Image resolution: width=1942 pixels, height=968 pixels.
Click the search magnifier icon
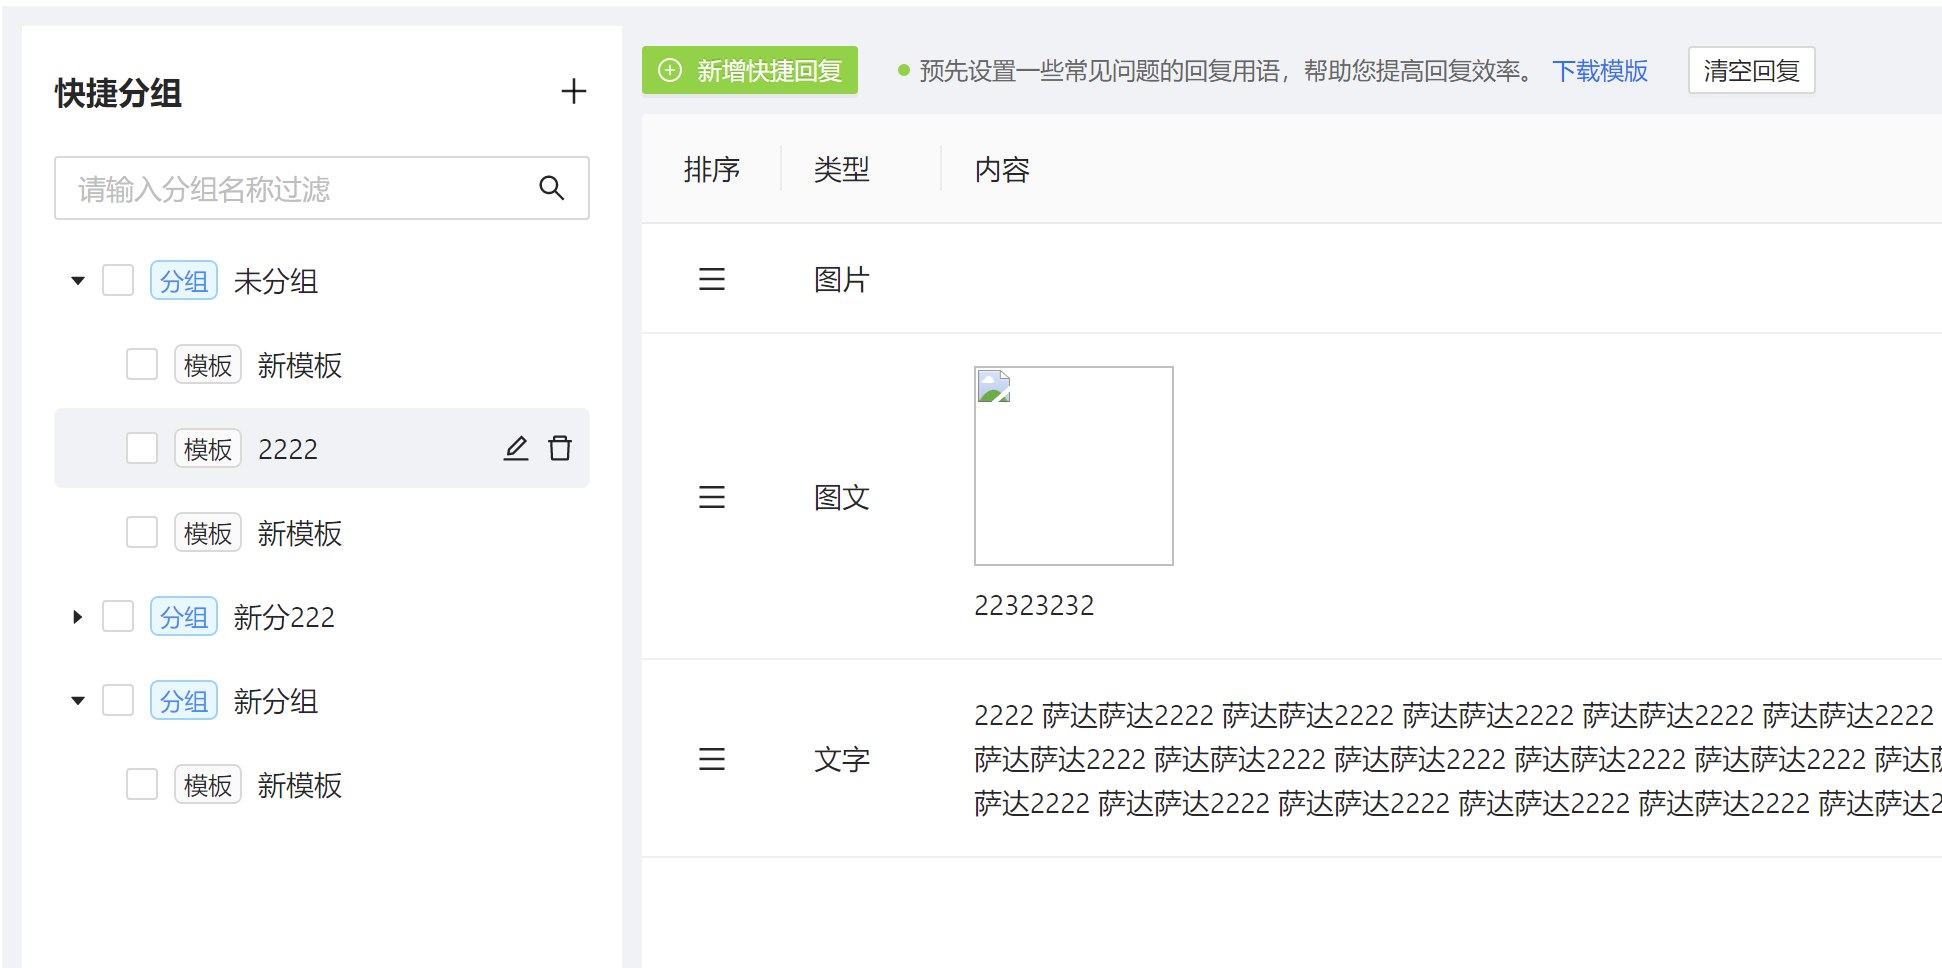(x=551, y=188)
